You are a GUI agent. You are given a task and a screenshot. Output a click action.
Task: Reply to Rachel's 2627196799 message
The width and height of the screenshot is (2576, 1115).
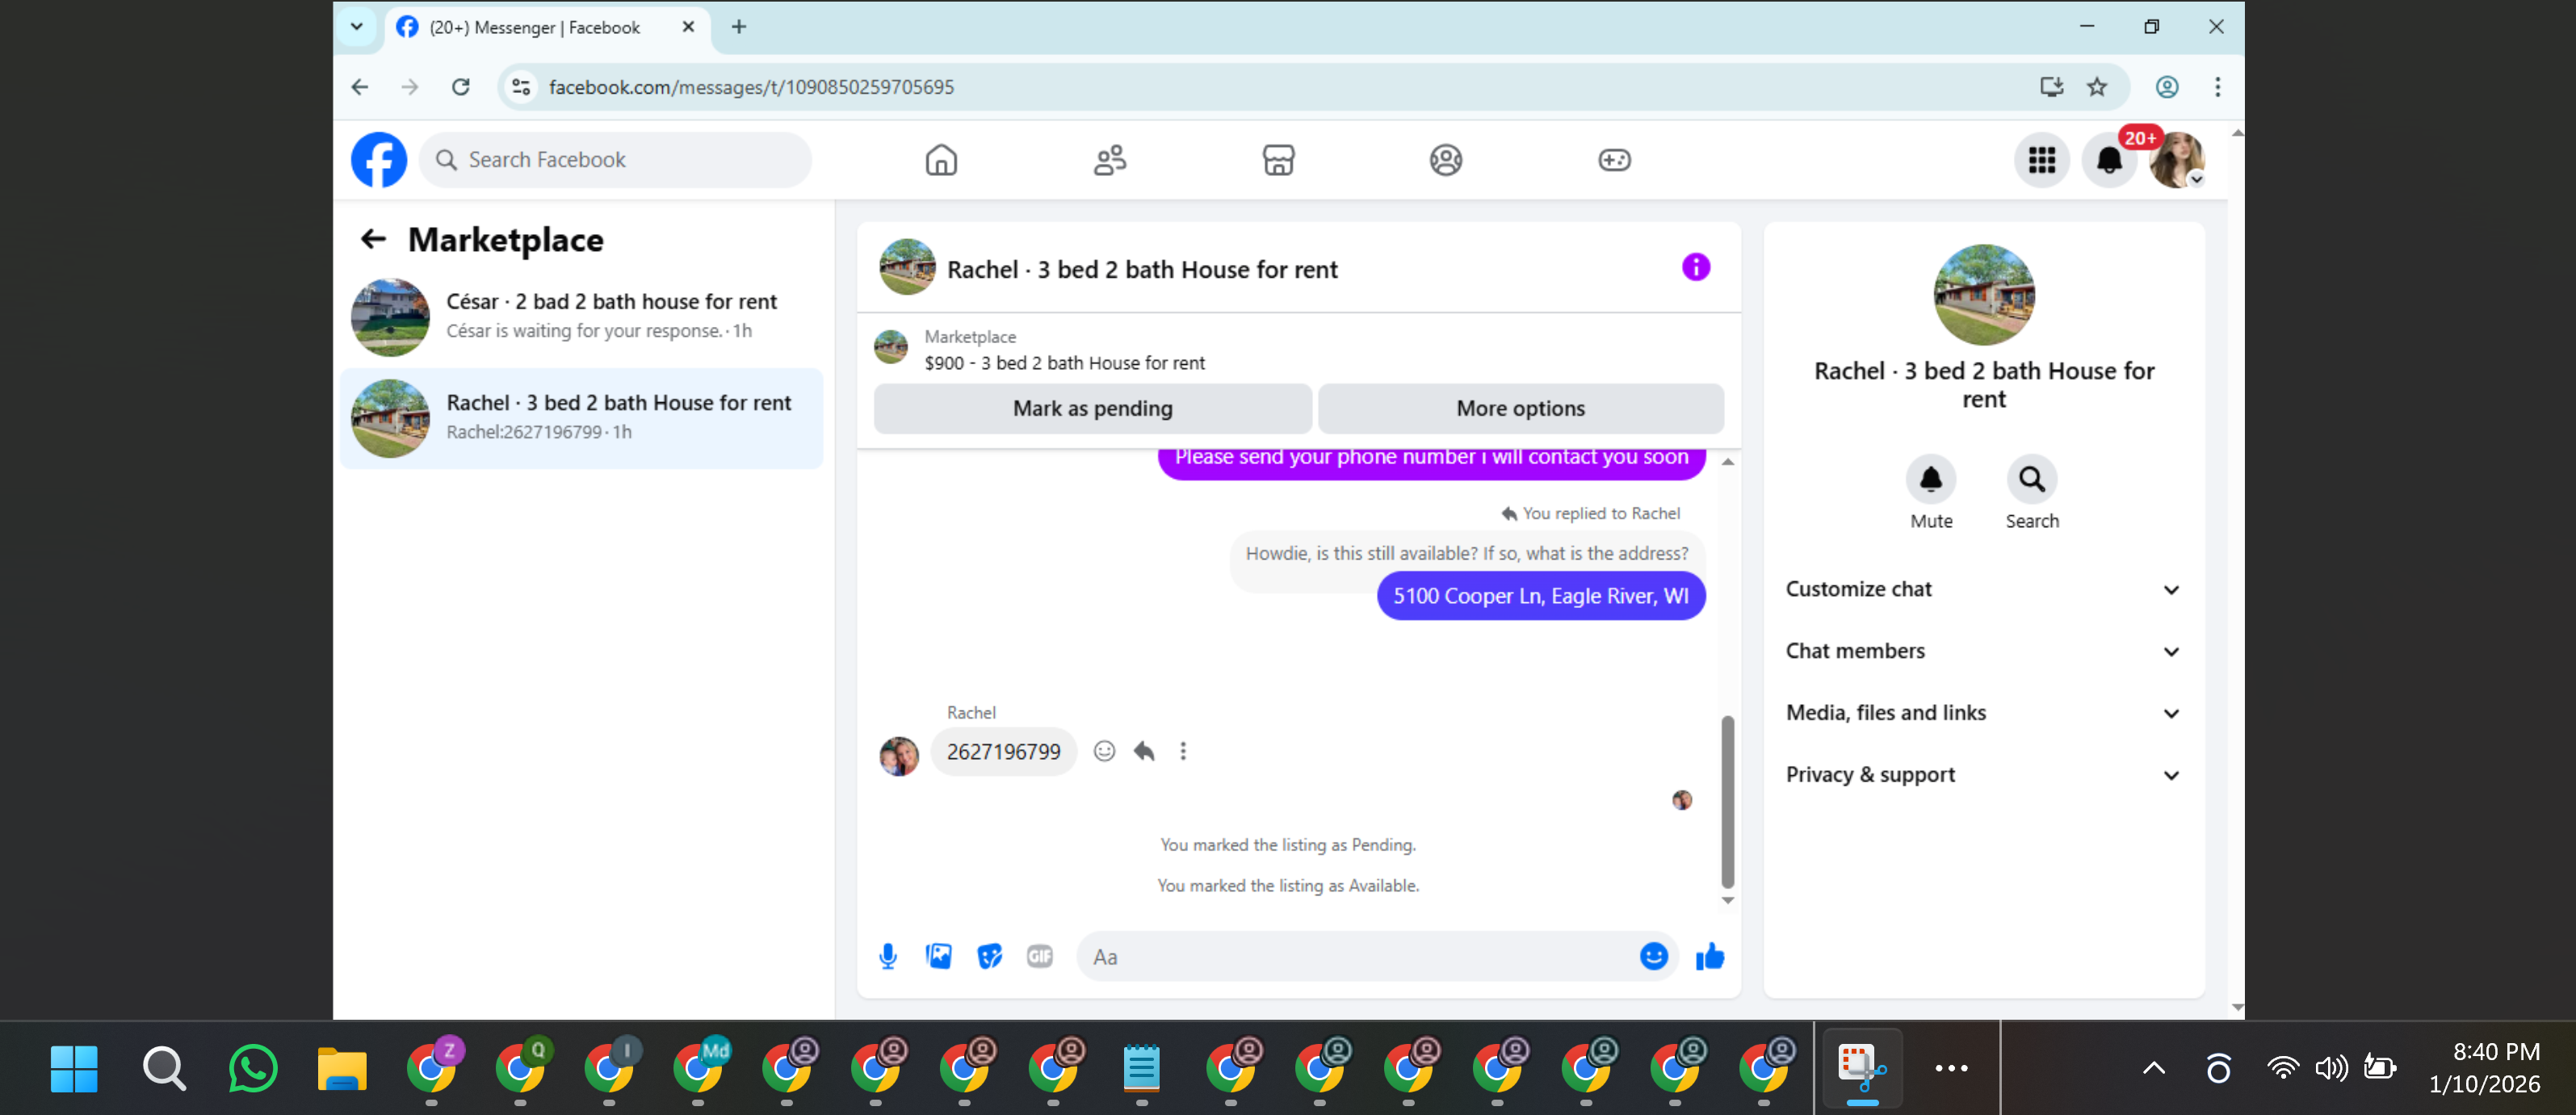pos(1144,751)
